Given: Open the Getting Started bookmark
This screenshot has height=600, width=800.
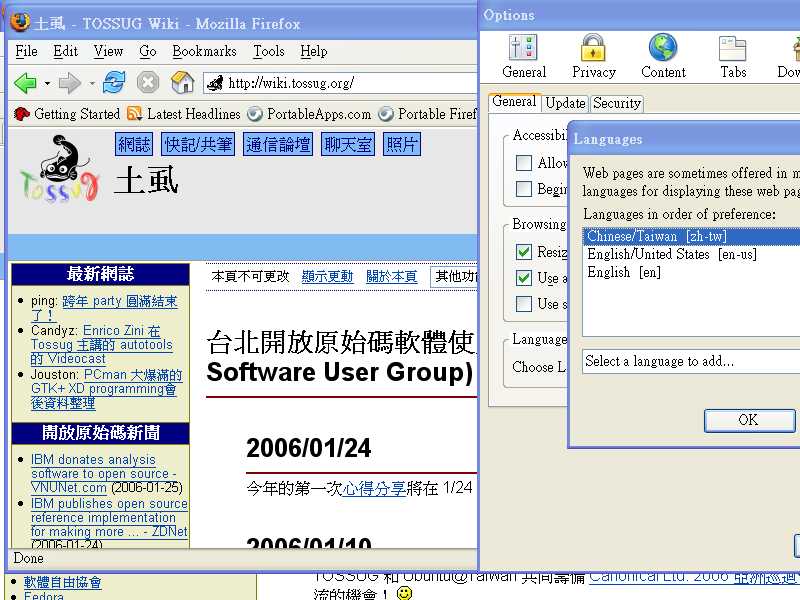Looking at the screenshot, I should click(x=67, y=114).
